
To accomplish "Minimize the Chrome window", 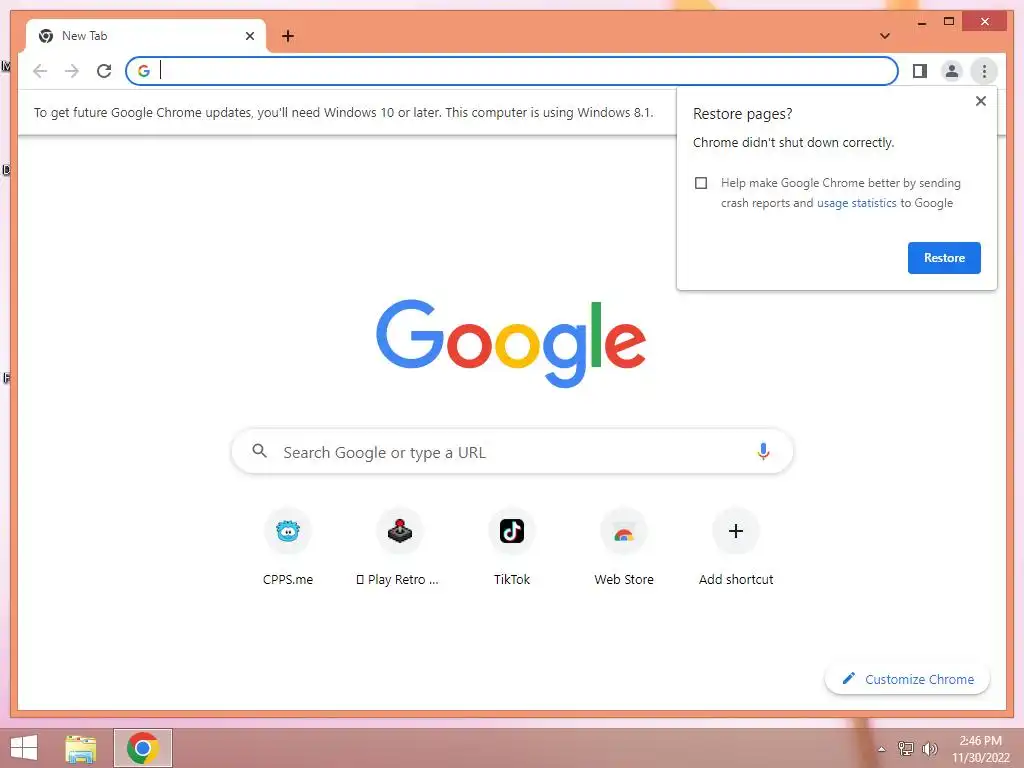I will click(921, 22).
